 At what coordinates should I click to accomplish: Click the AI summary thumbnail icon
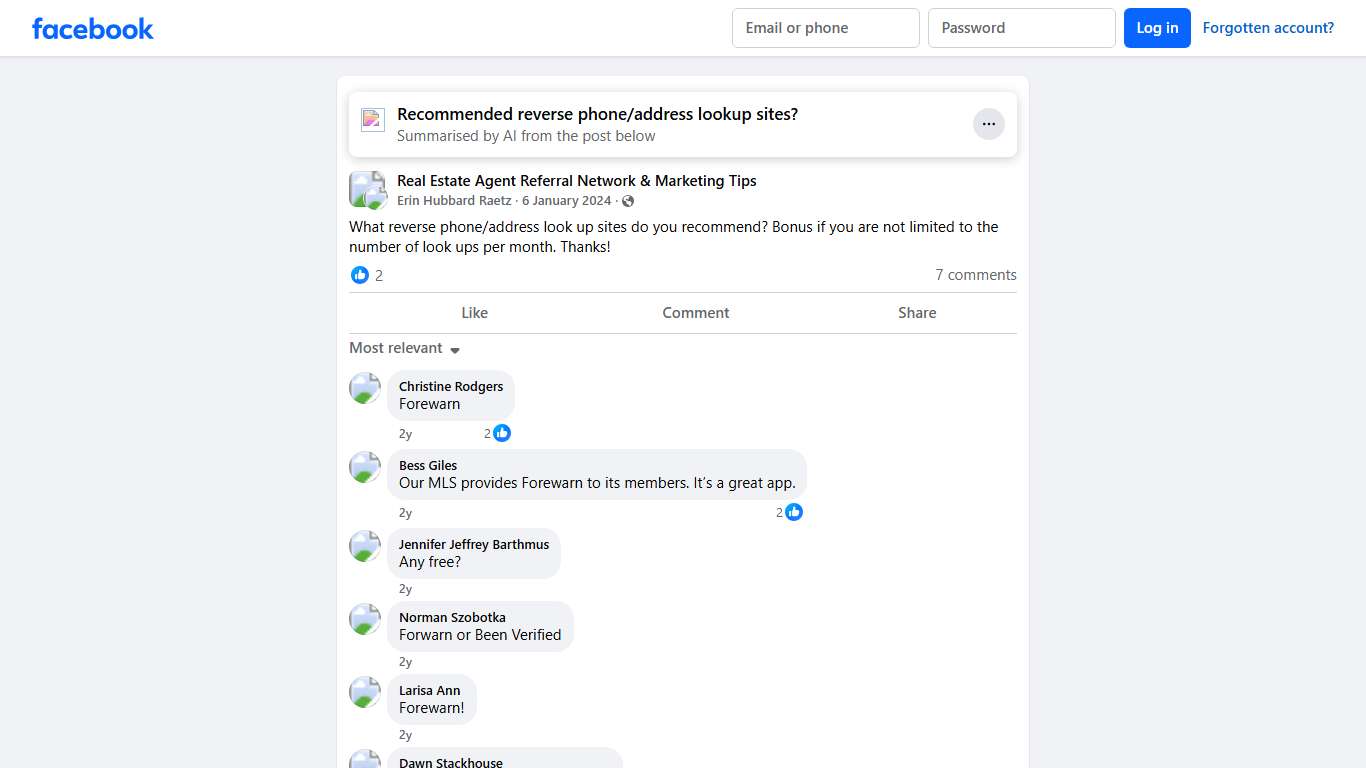click(x=372, y=119)
